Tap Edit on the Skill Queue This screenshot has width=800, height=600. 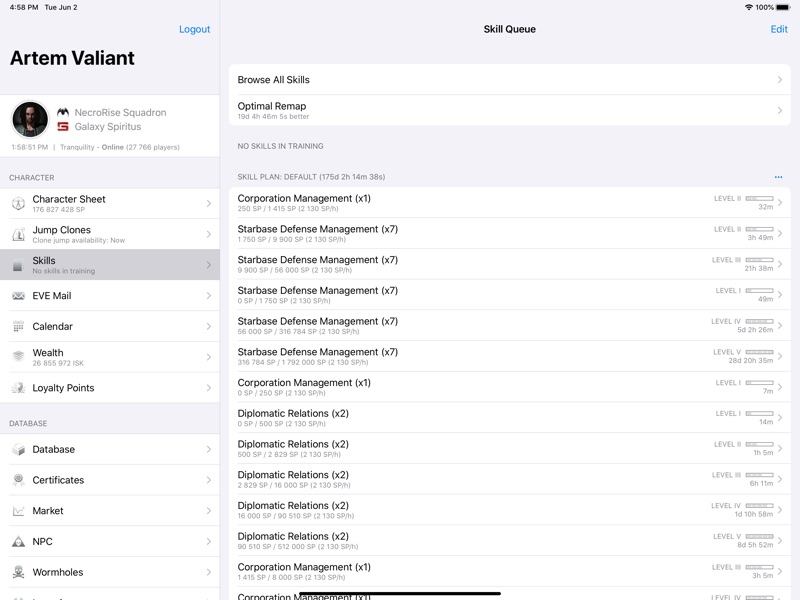pos(779,29)
